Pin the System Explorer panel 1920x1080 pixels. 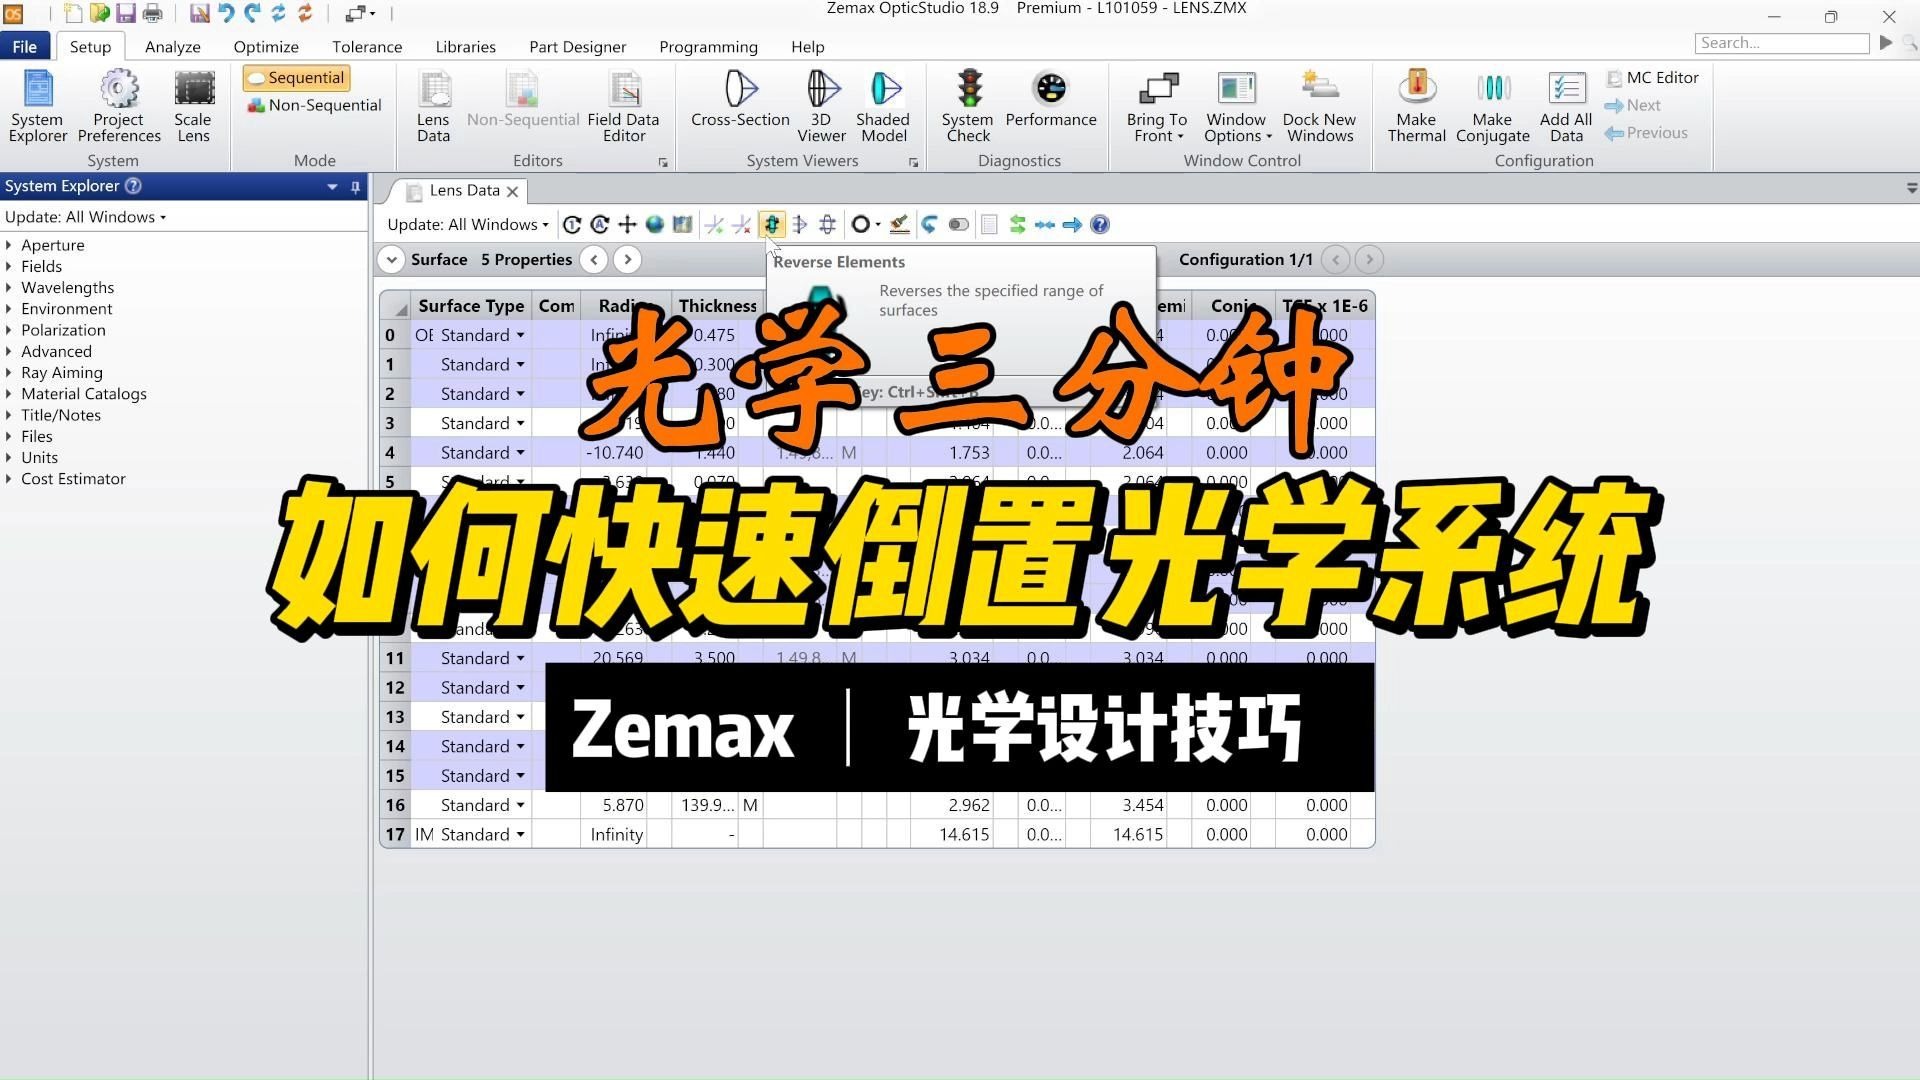pyautogui.click(x=355, y=187)
